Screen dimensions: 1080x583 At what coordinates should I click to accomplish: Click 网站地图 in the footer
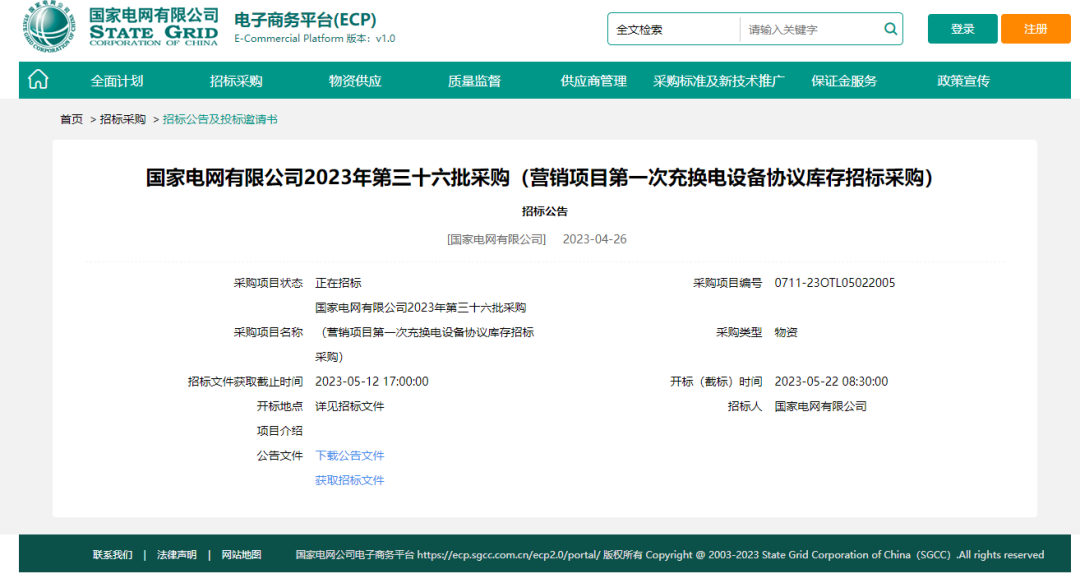(x=241, y=555)
